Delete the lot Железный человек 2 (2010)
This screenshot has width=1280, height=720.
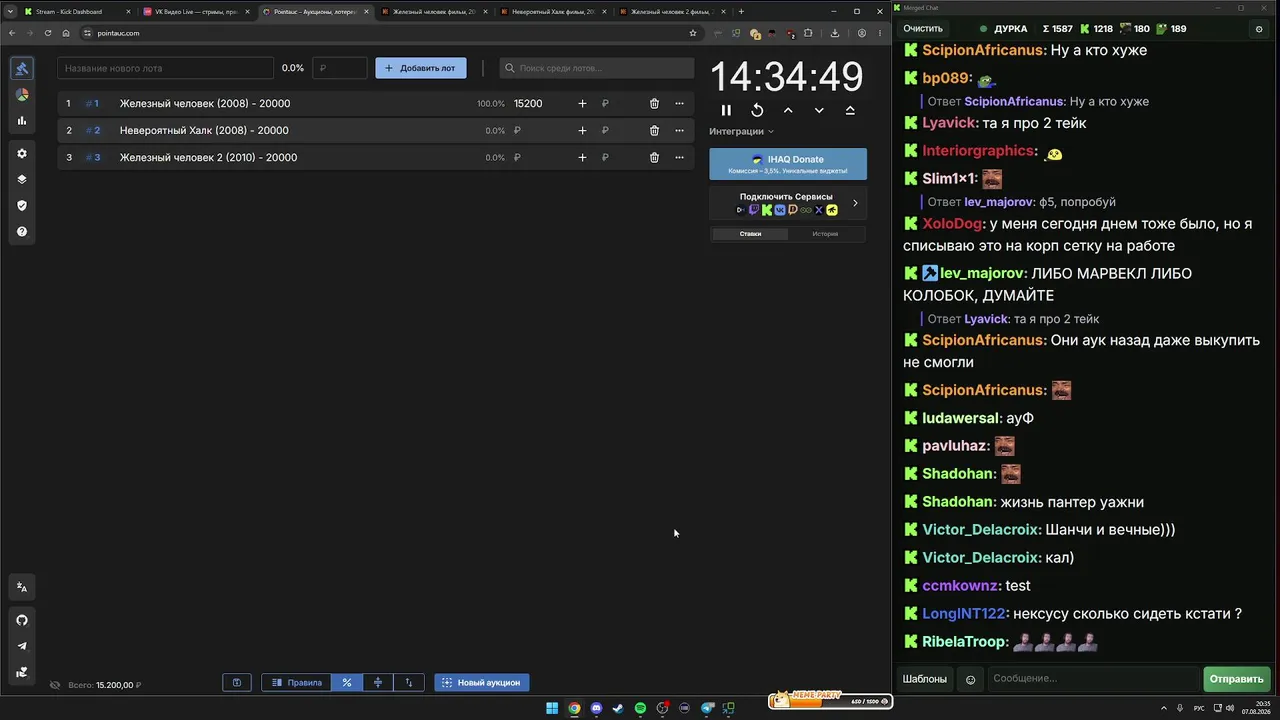click(x=654, y=157)
